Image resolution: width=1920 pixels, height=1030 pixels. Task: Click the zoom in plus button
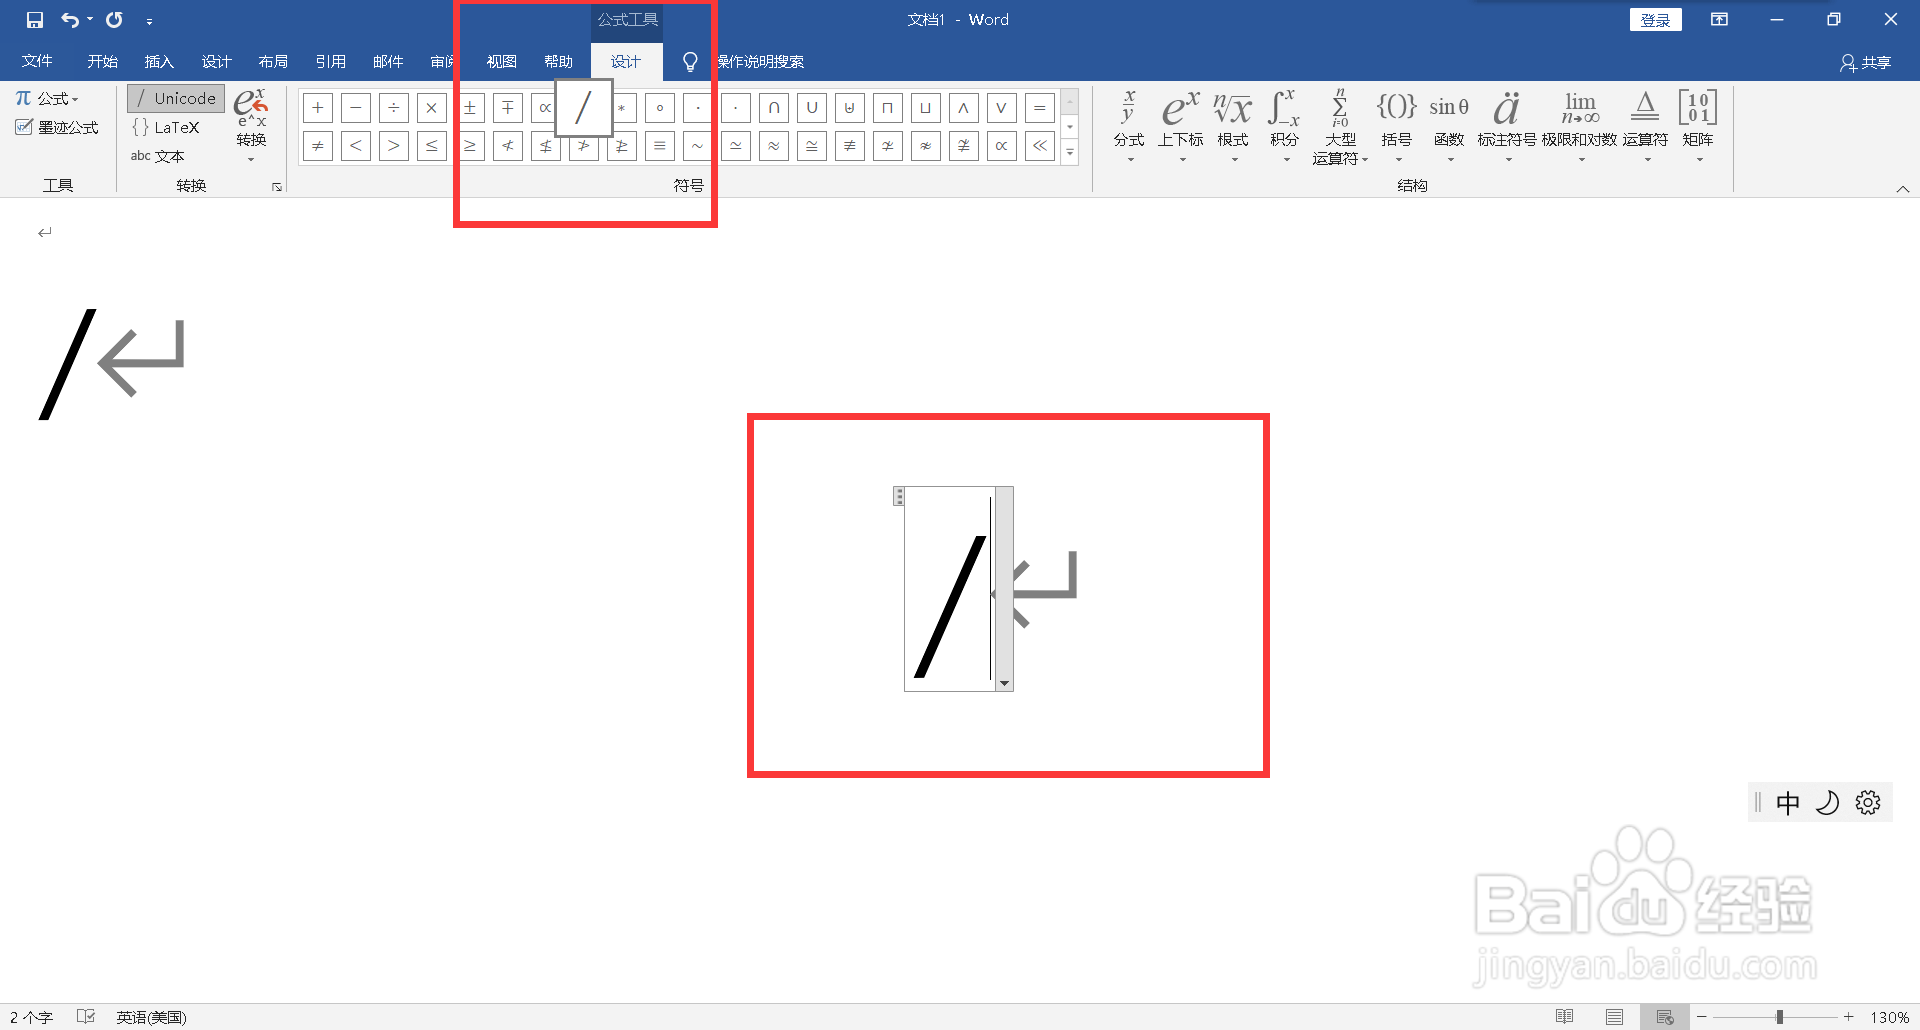click(1849, 1017)
